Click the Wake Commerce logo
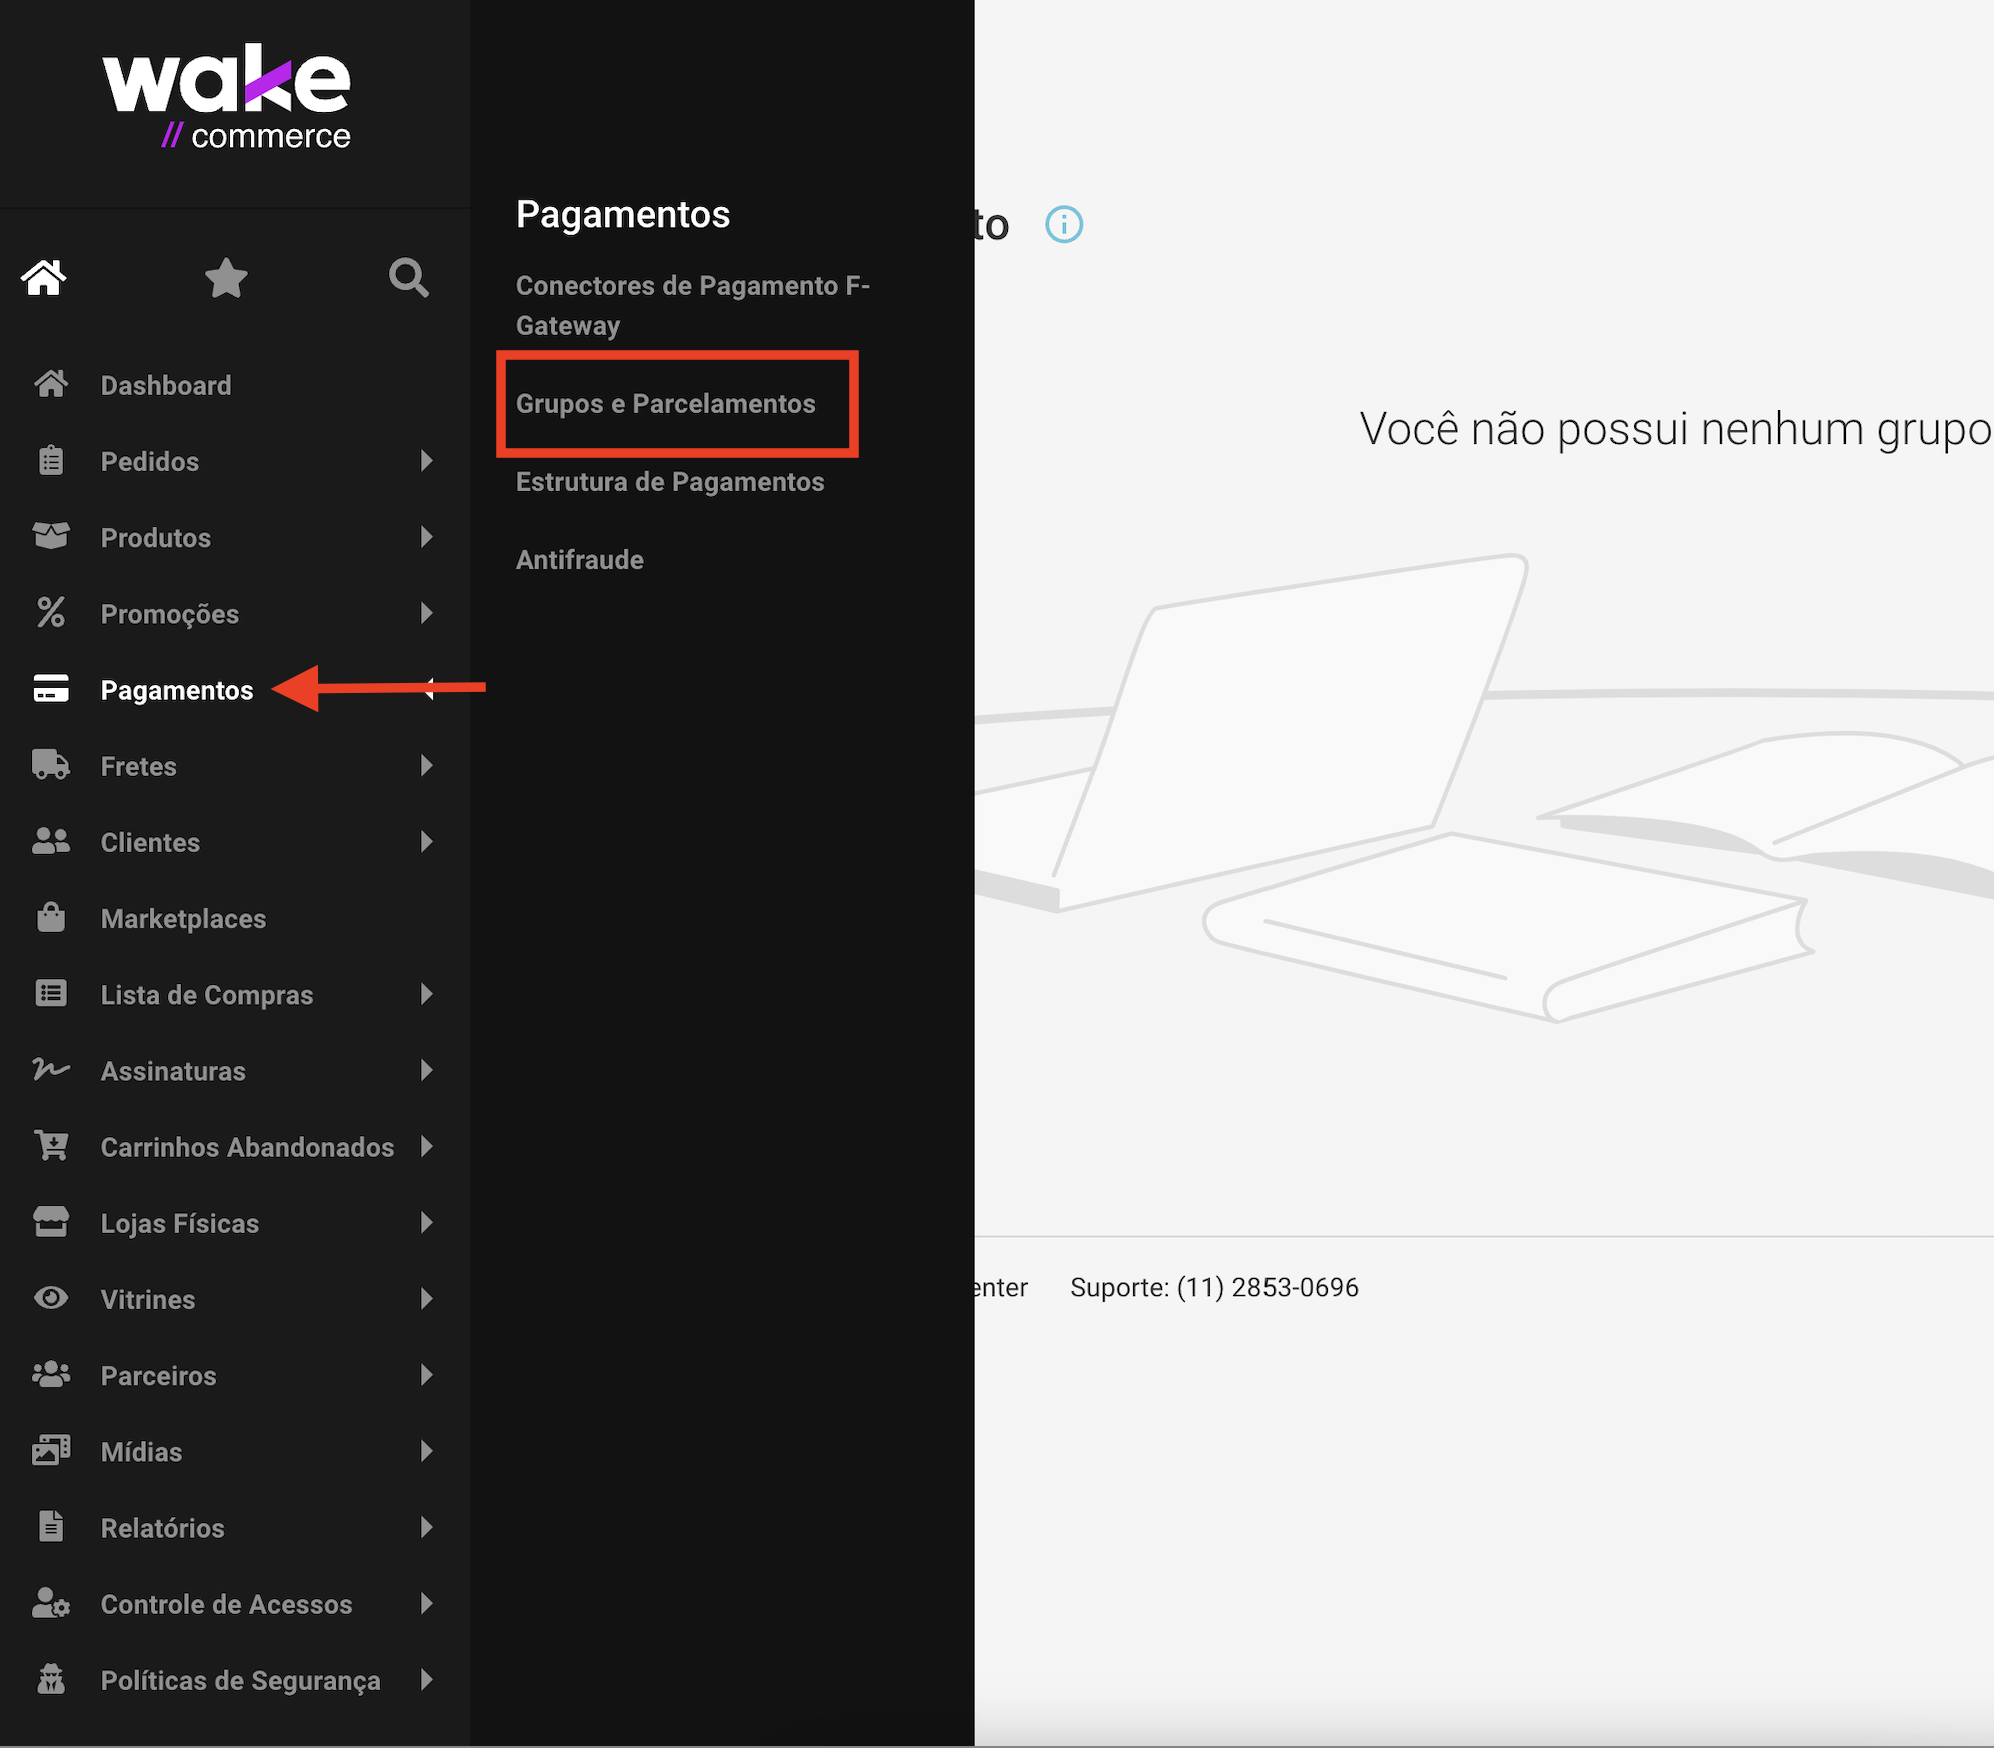 coord(227,97)
